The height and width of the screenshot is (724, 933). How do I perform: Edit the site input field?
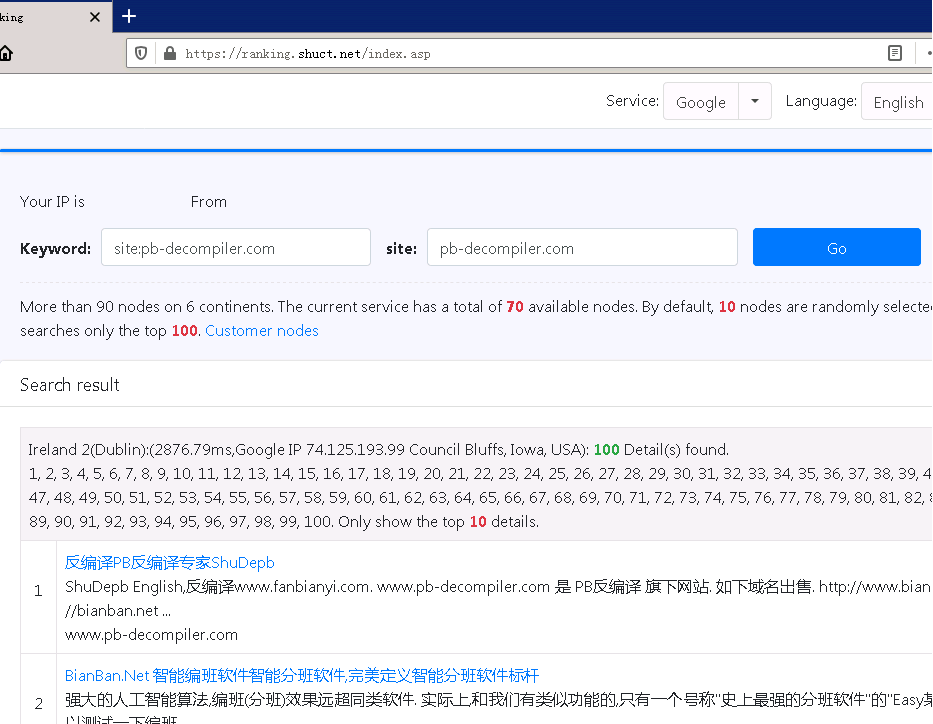582,247
